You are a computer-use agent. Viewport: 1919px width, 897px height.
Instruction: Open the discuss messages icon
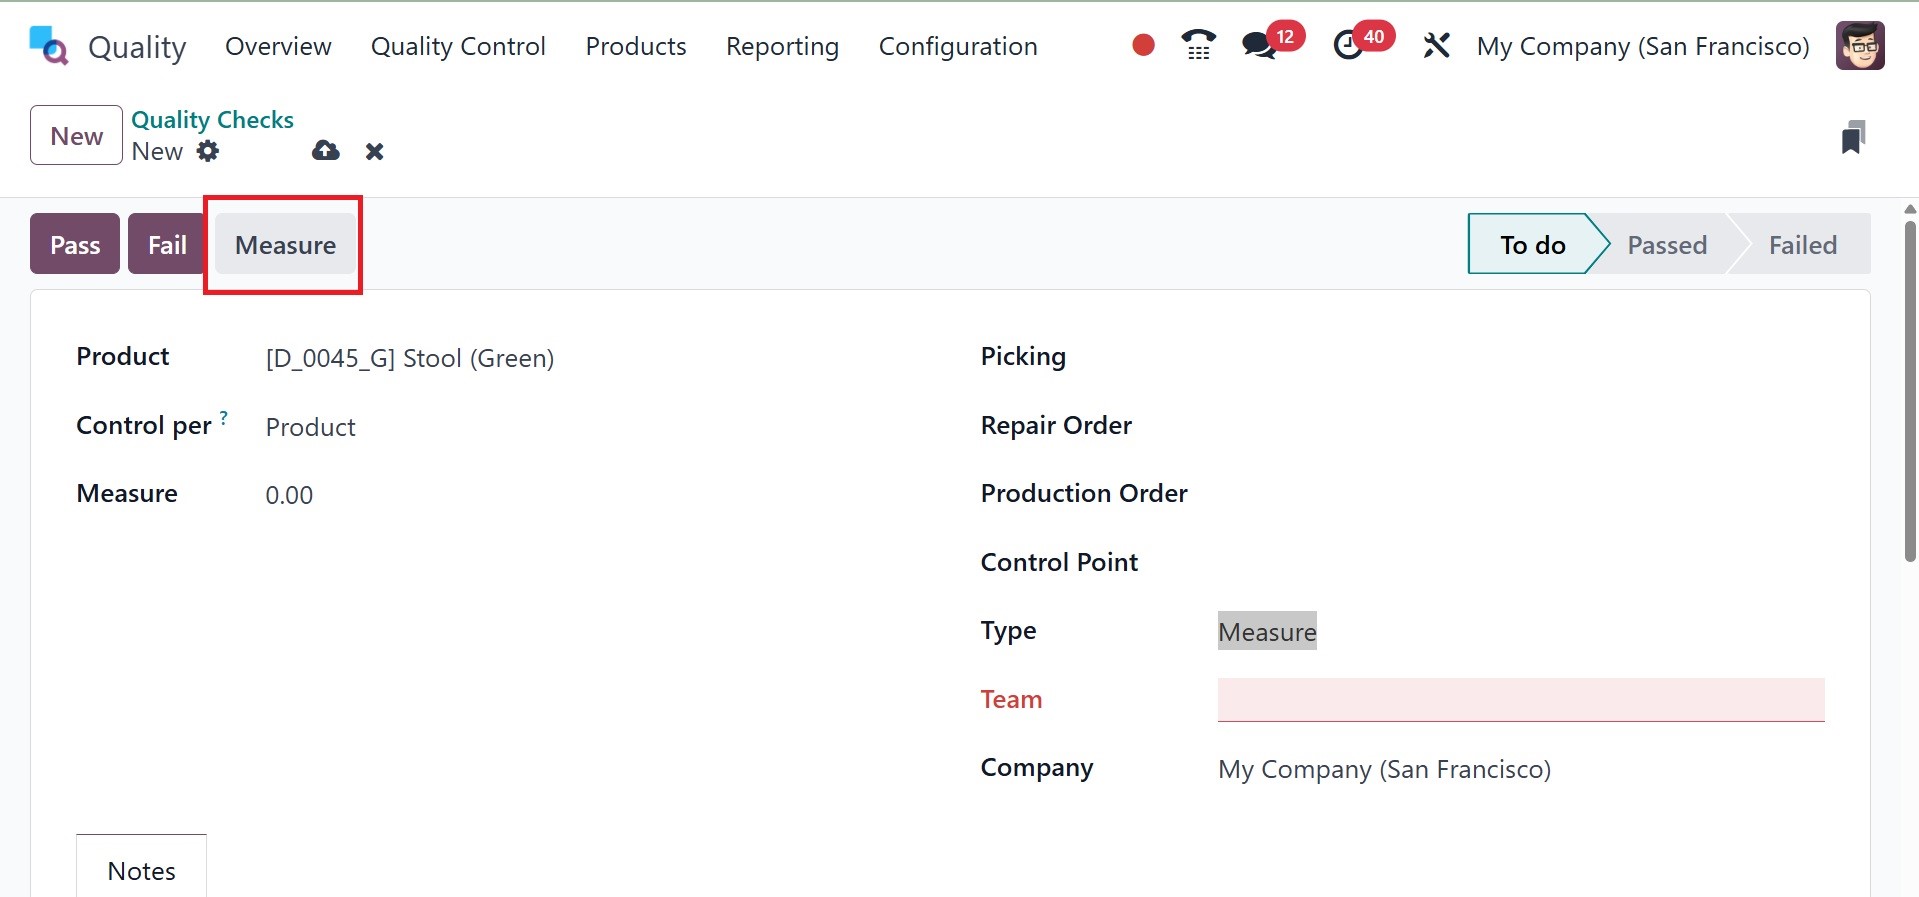(x=1259, y=45)
